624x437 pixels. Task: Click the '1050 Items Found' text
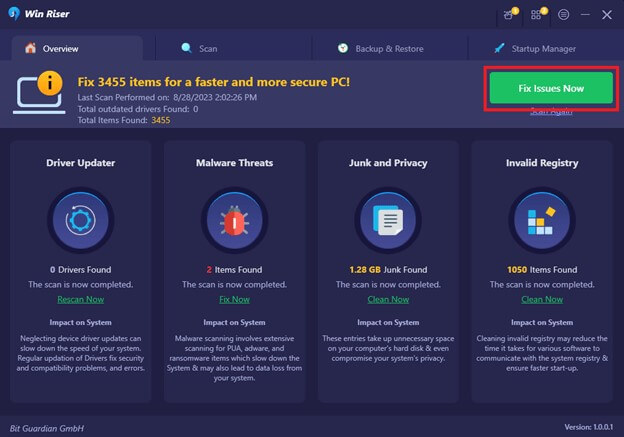542,269
